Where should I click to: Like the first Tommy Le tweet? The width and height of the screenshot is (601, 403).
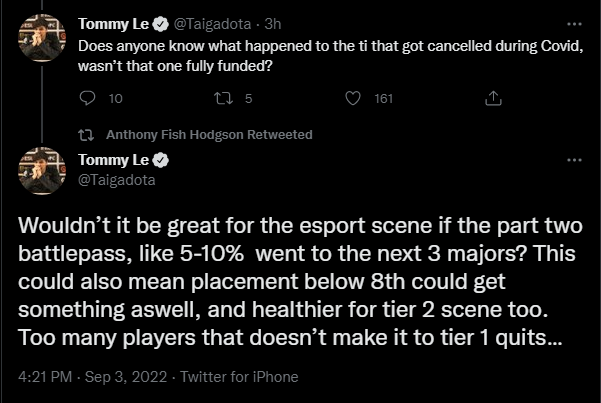point(352,98)
